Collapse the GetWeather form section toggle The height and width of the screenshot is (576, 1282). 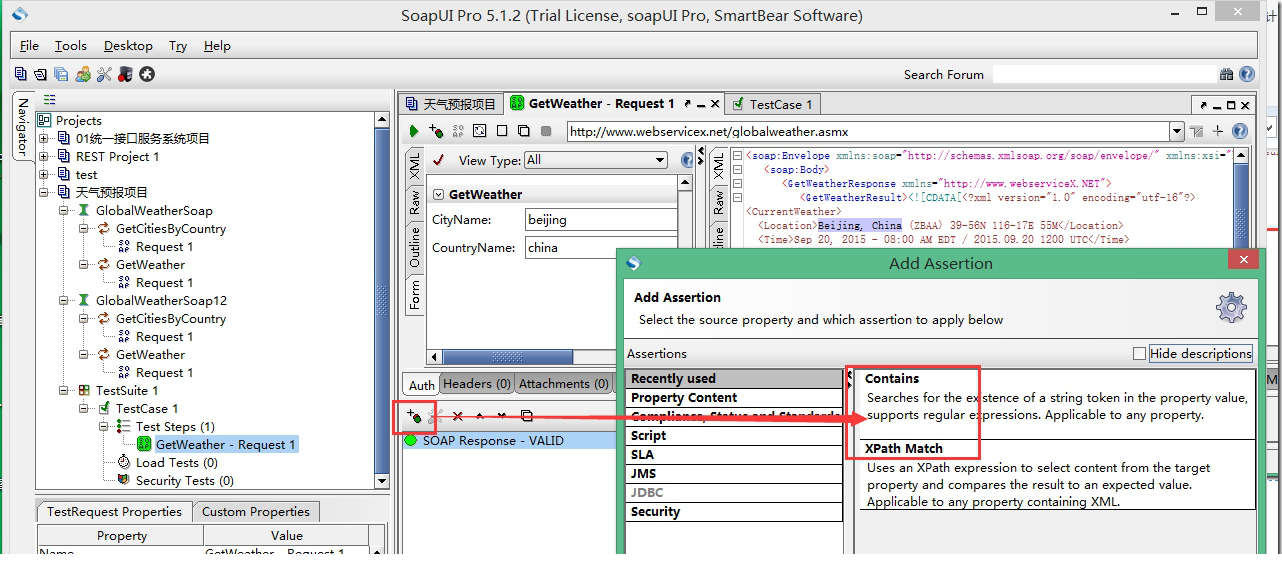pos(438,194)
